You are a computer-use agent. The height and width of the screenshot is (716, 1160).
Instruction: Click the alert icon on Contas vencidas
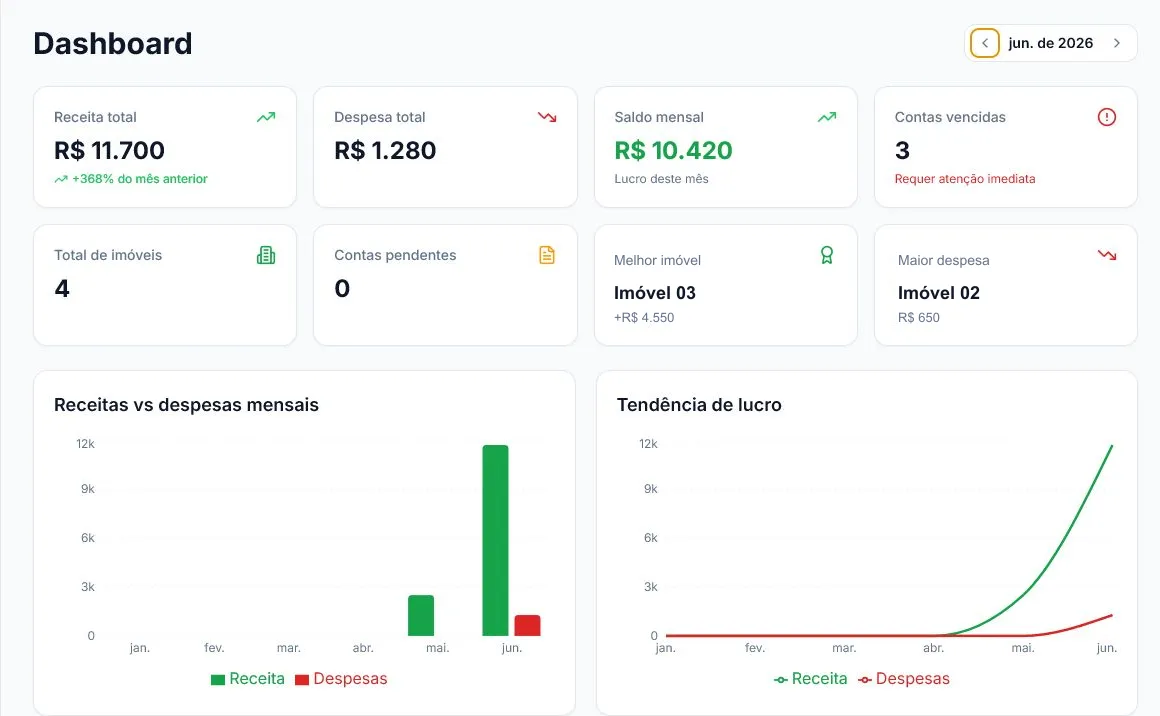(1107, 117)
